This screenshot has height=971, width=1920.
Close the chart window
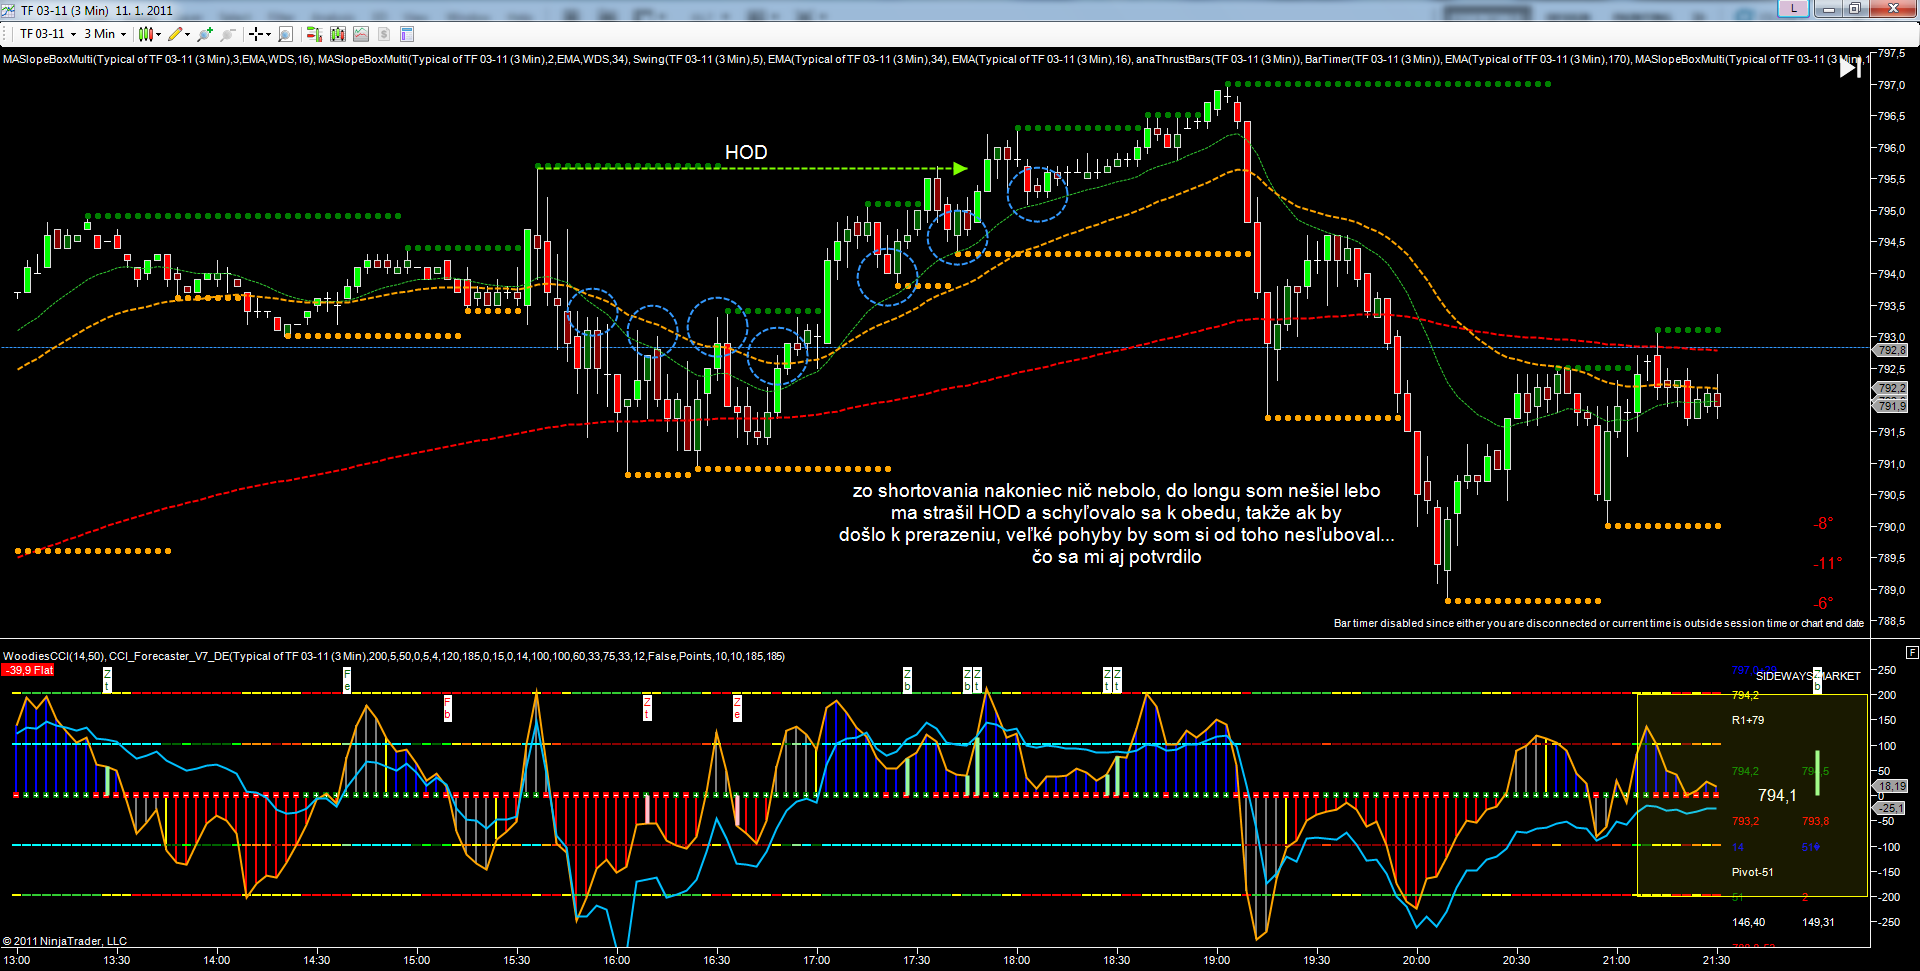(1892, 9)
